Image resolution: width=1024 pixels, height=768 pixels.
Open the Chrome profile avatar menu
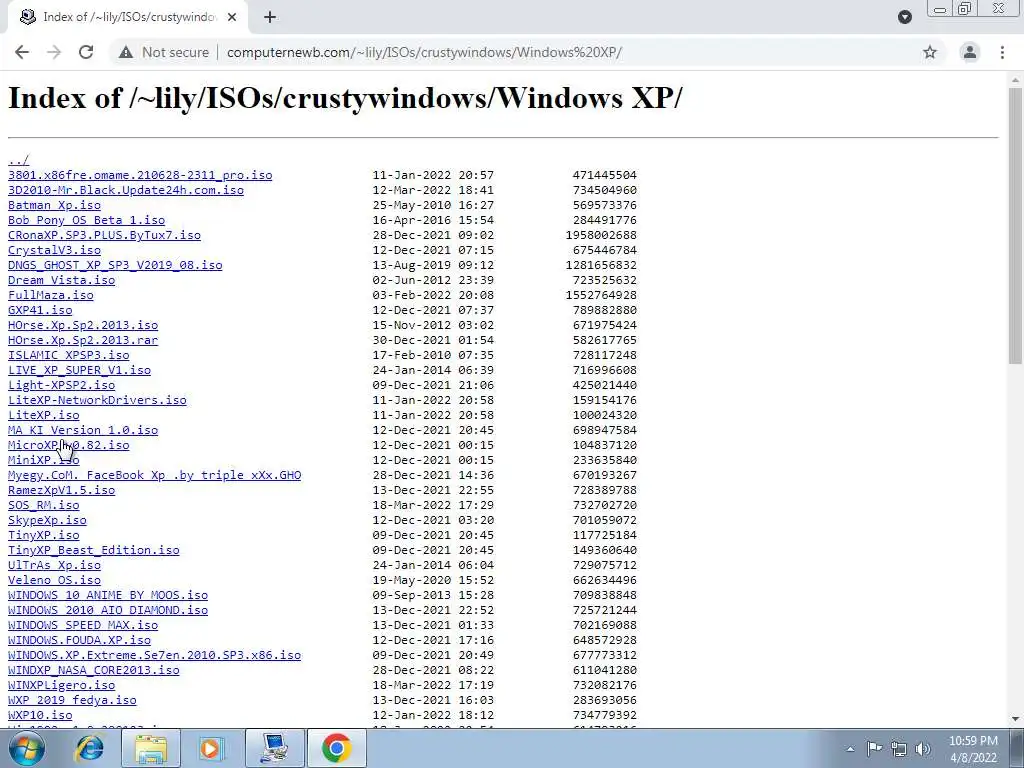(x=970, y=52)
